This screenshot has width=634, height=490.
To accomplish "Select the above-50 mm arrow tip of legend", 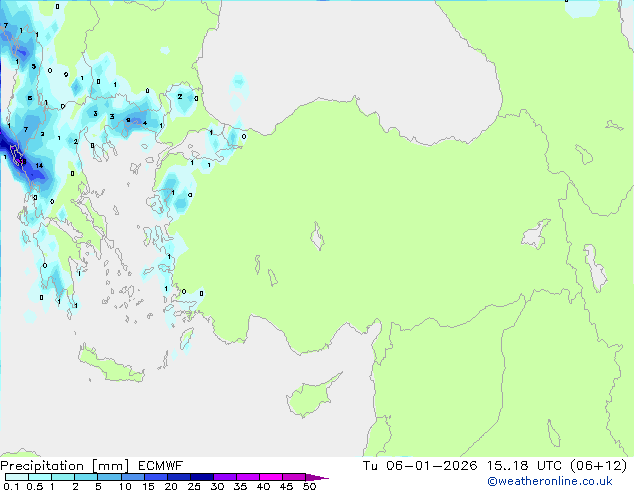I will pyautogui.click(x=317, y=477).
